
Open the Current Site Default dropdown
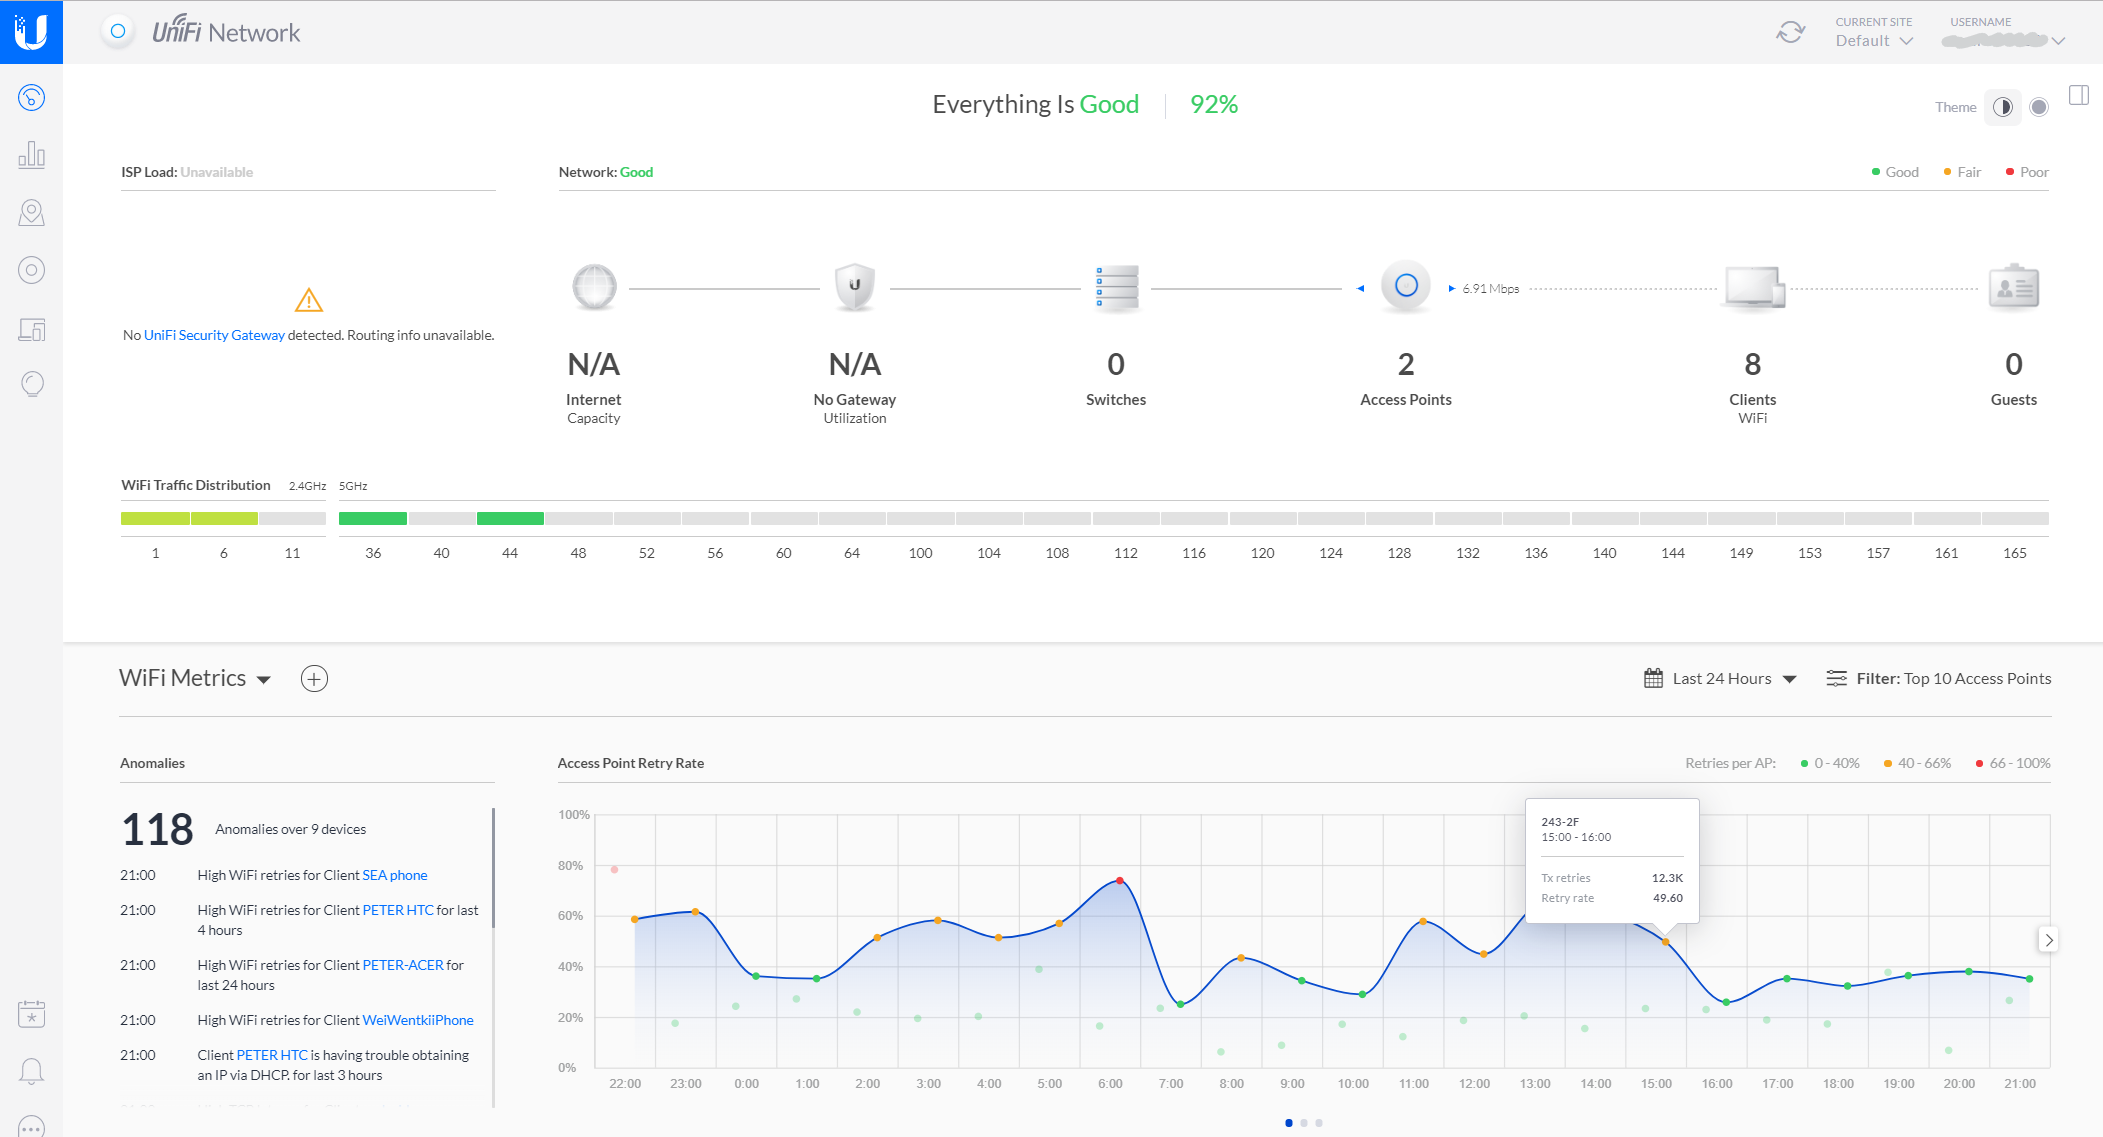pos(1873,41)
